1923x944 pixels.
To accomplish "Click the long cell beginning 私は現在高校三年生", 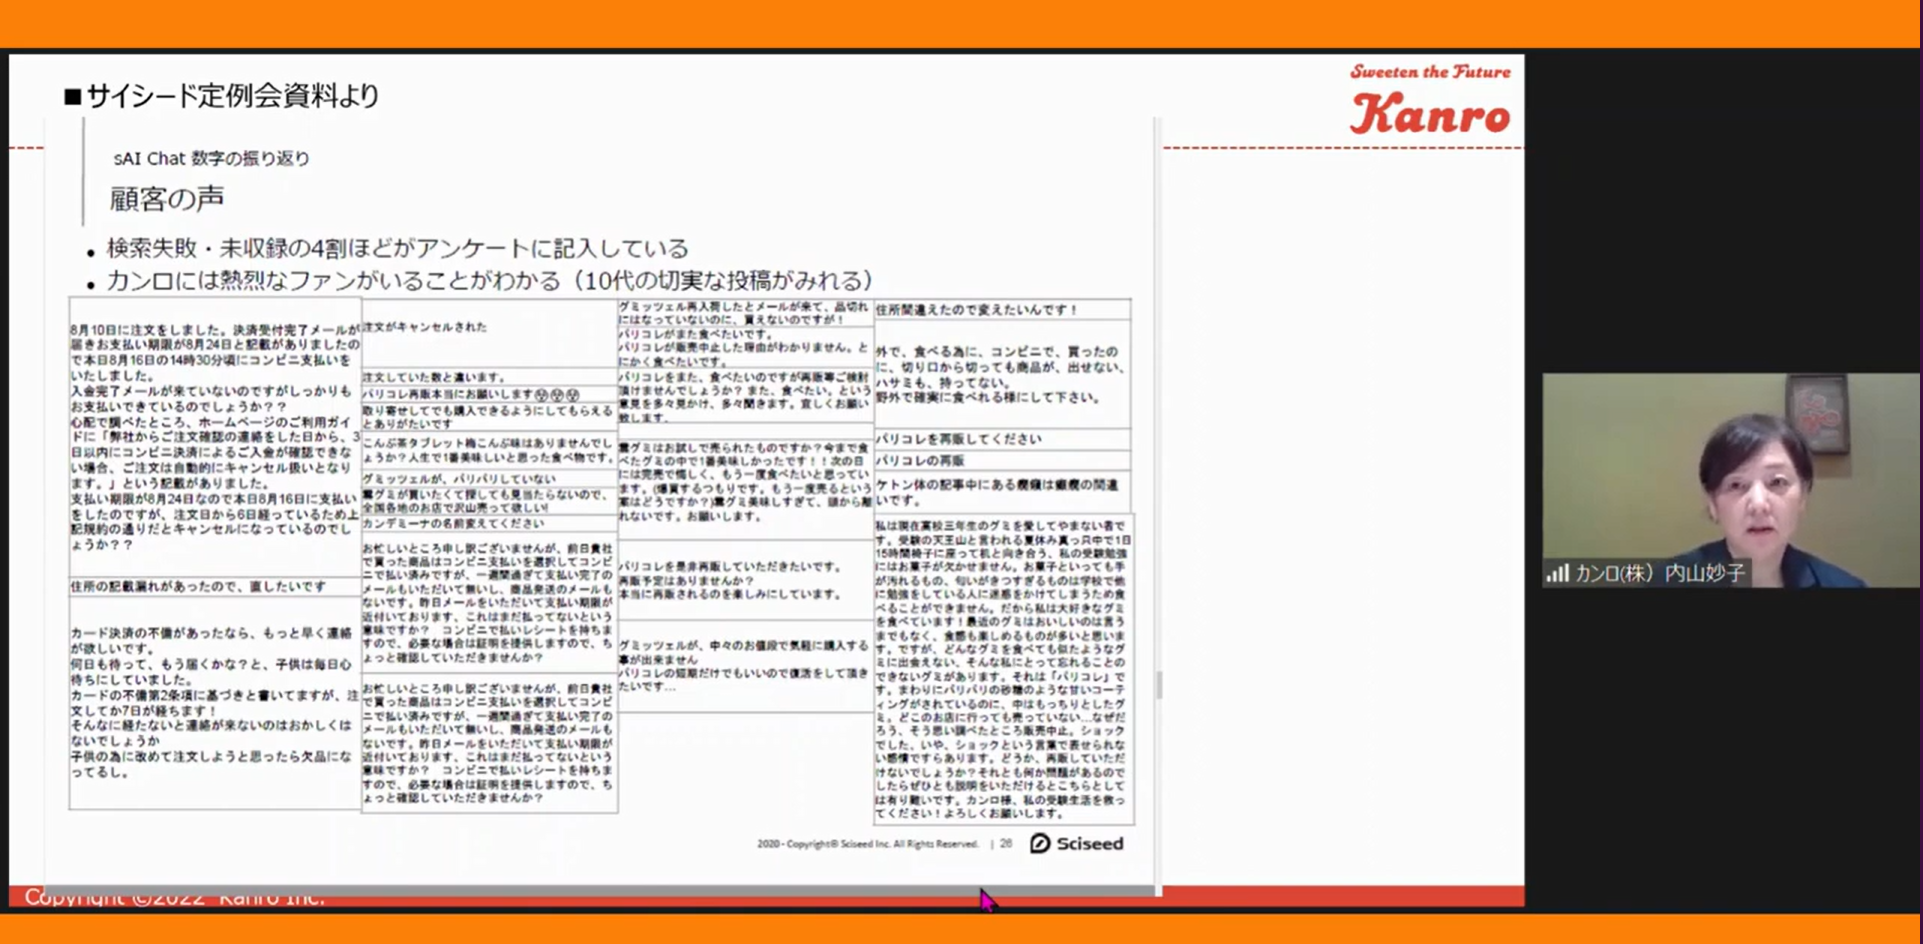I will pos(1003,669).
